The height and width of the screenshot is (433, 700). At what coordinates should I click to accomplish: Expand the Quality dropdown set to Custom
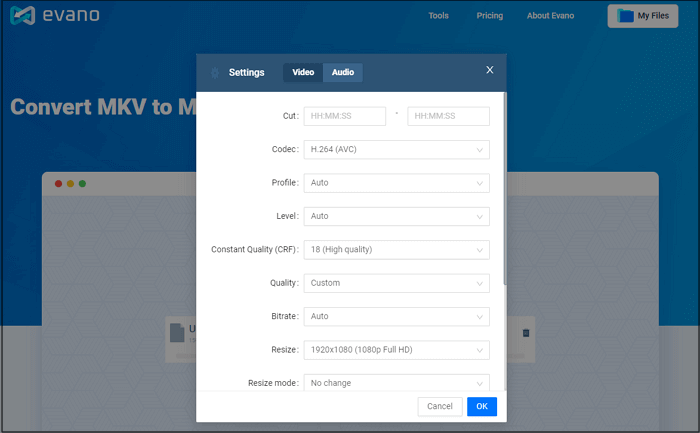click(396, 283)
